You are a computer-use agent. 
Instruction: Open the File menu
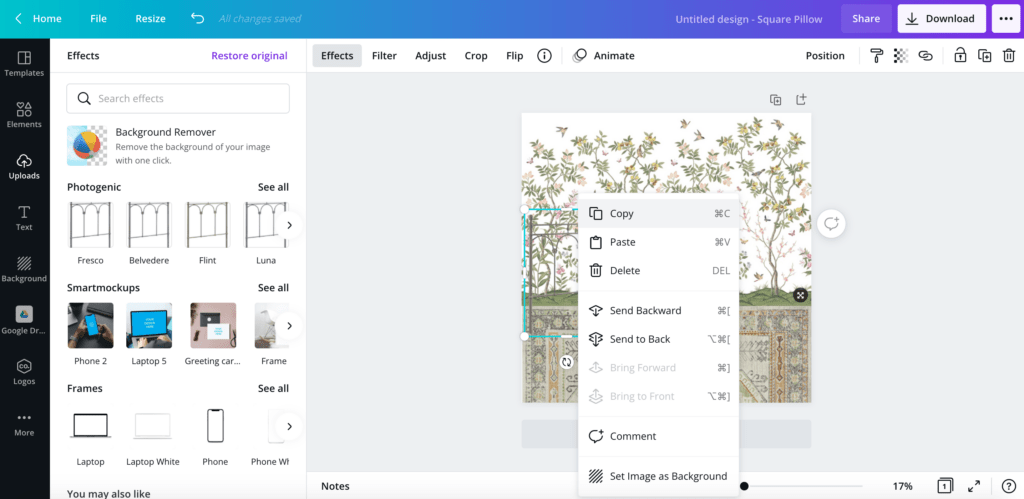point(99,18)
